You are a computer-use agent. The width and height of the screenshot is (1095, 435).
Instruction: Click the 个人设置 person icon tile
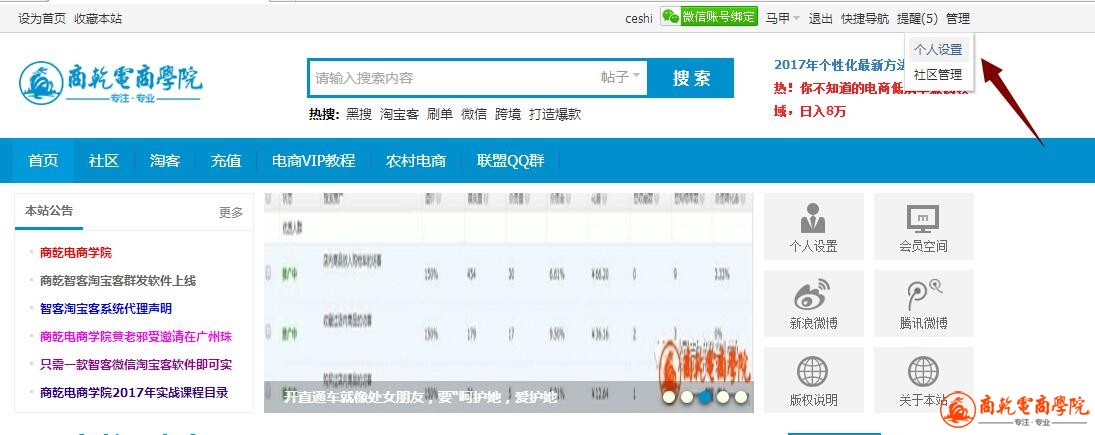813,226
